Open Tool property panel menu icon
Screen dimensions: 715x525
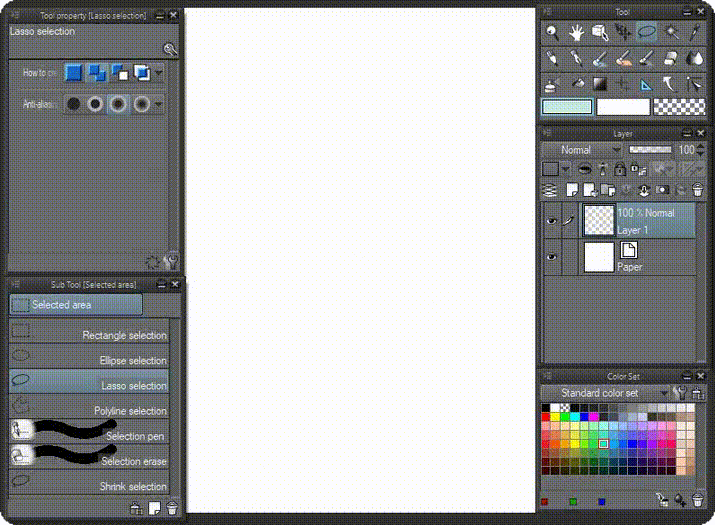point(14,15)
